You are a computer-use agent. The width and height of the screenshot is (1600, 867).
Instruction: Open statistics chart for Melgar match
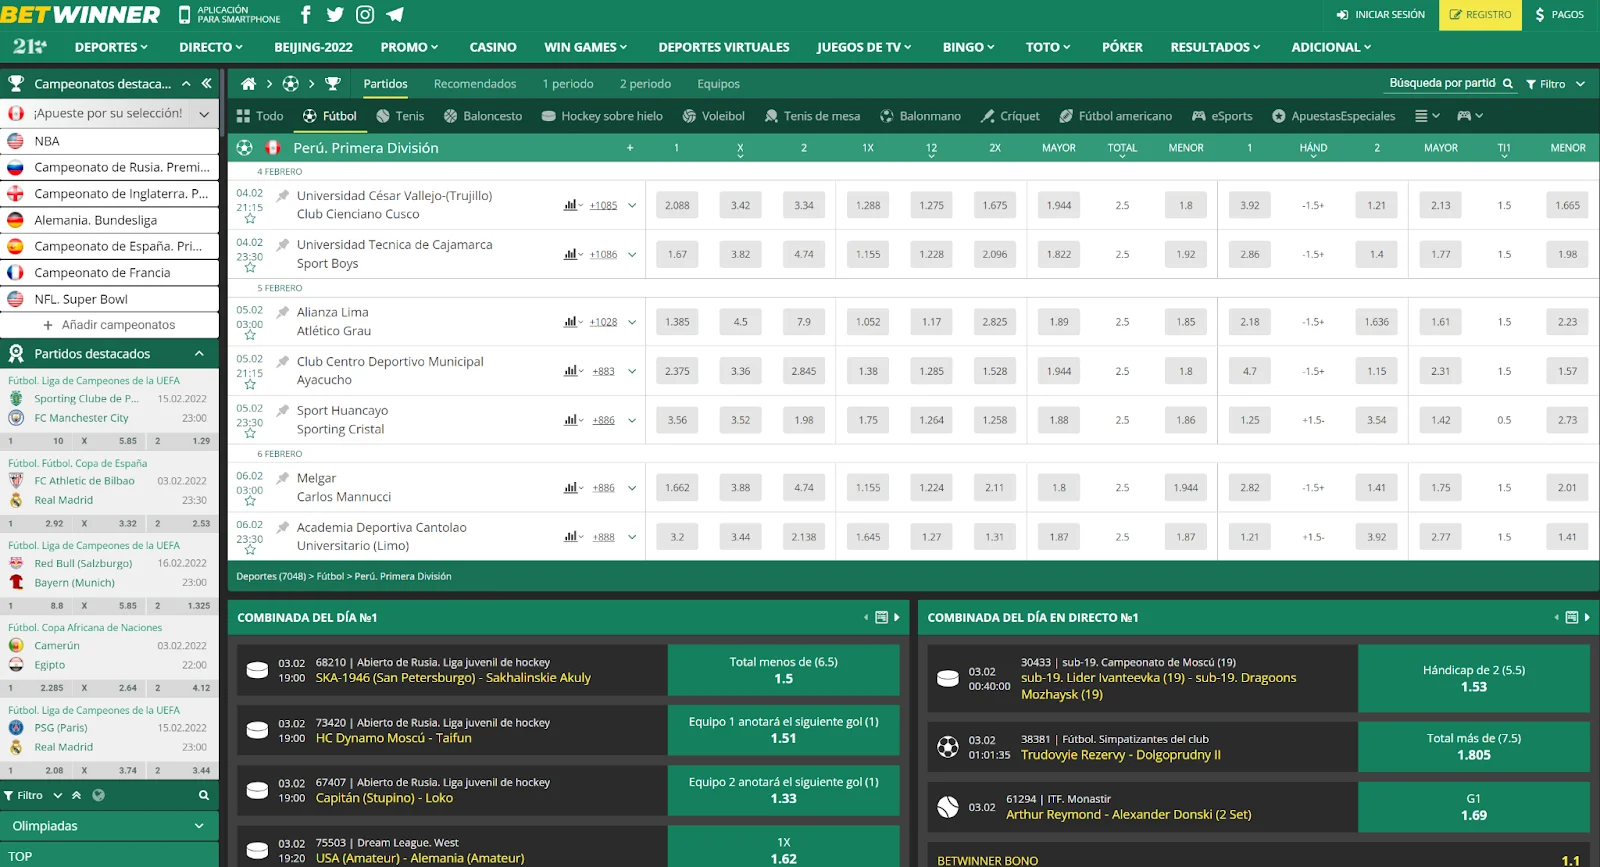point(570,488)
